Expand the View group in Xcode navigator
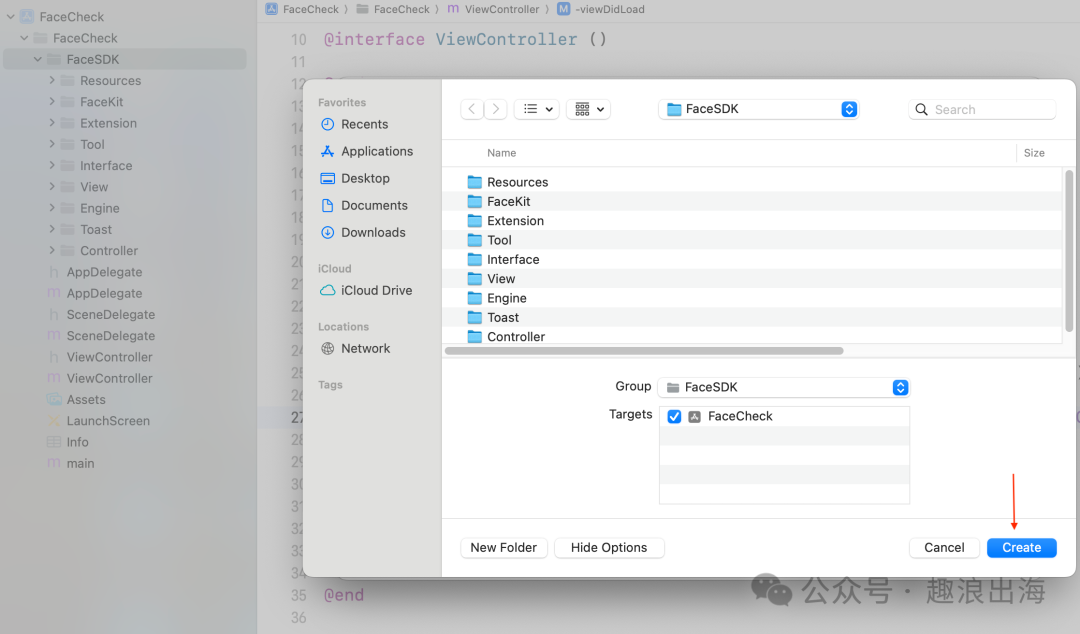1080x634 pixels. coord(52,187)
